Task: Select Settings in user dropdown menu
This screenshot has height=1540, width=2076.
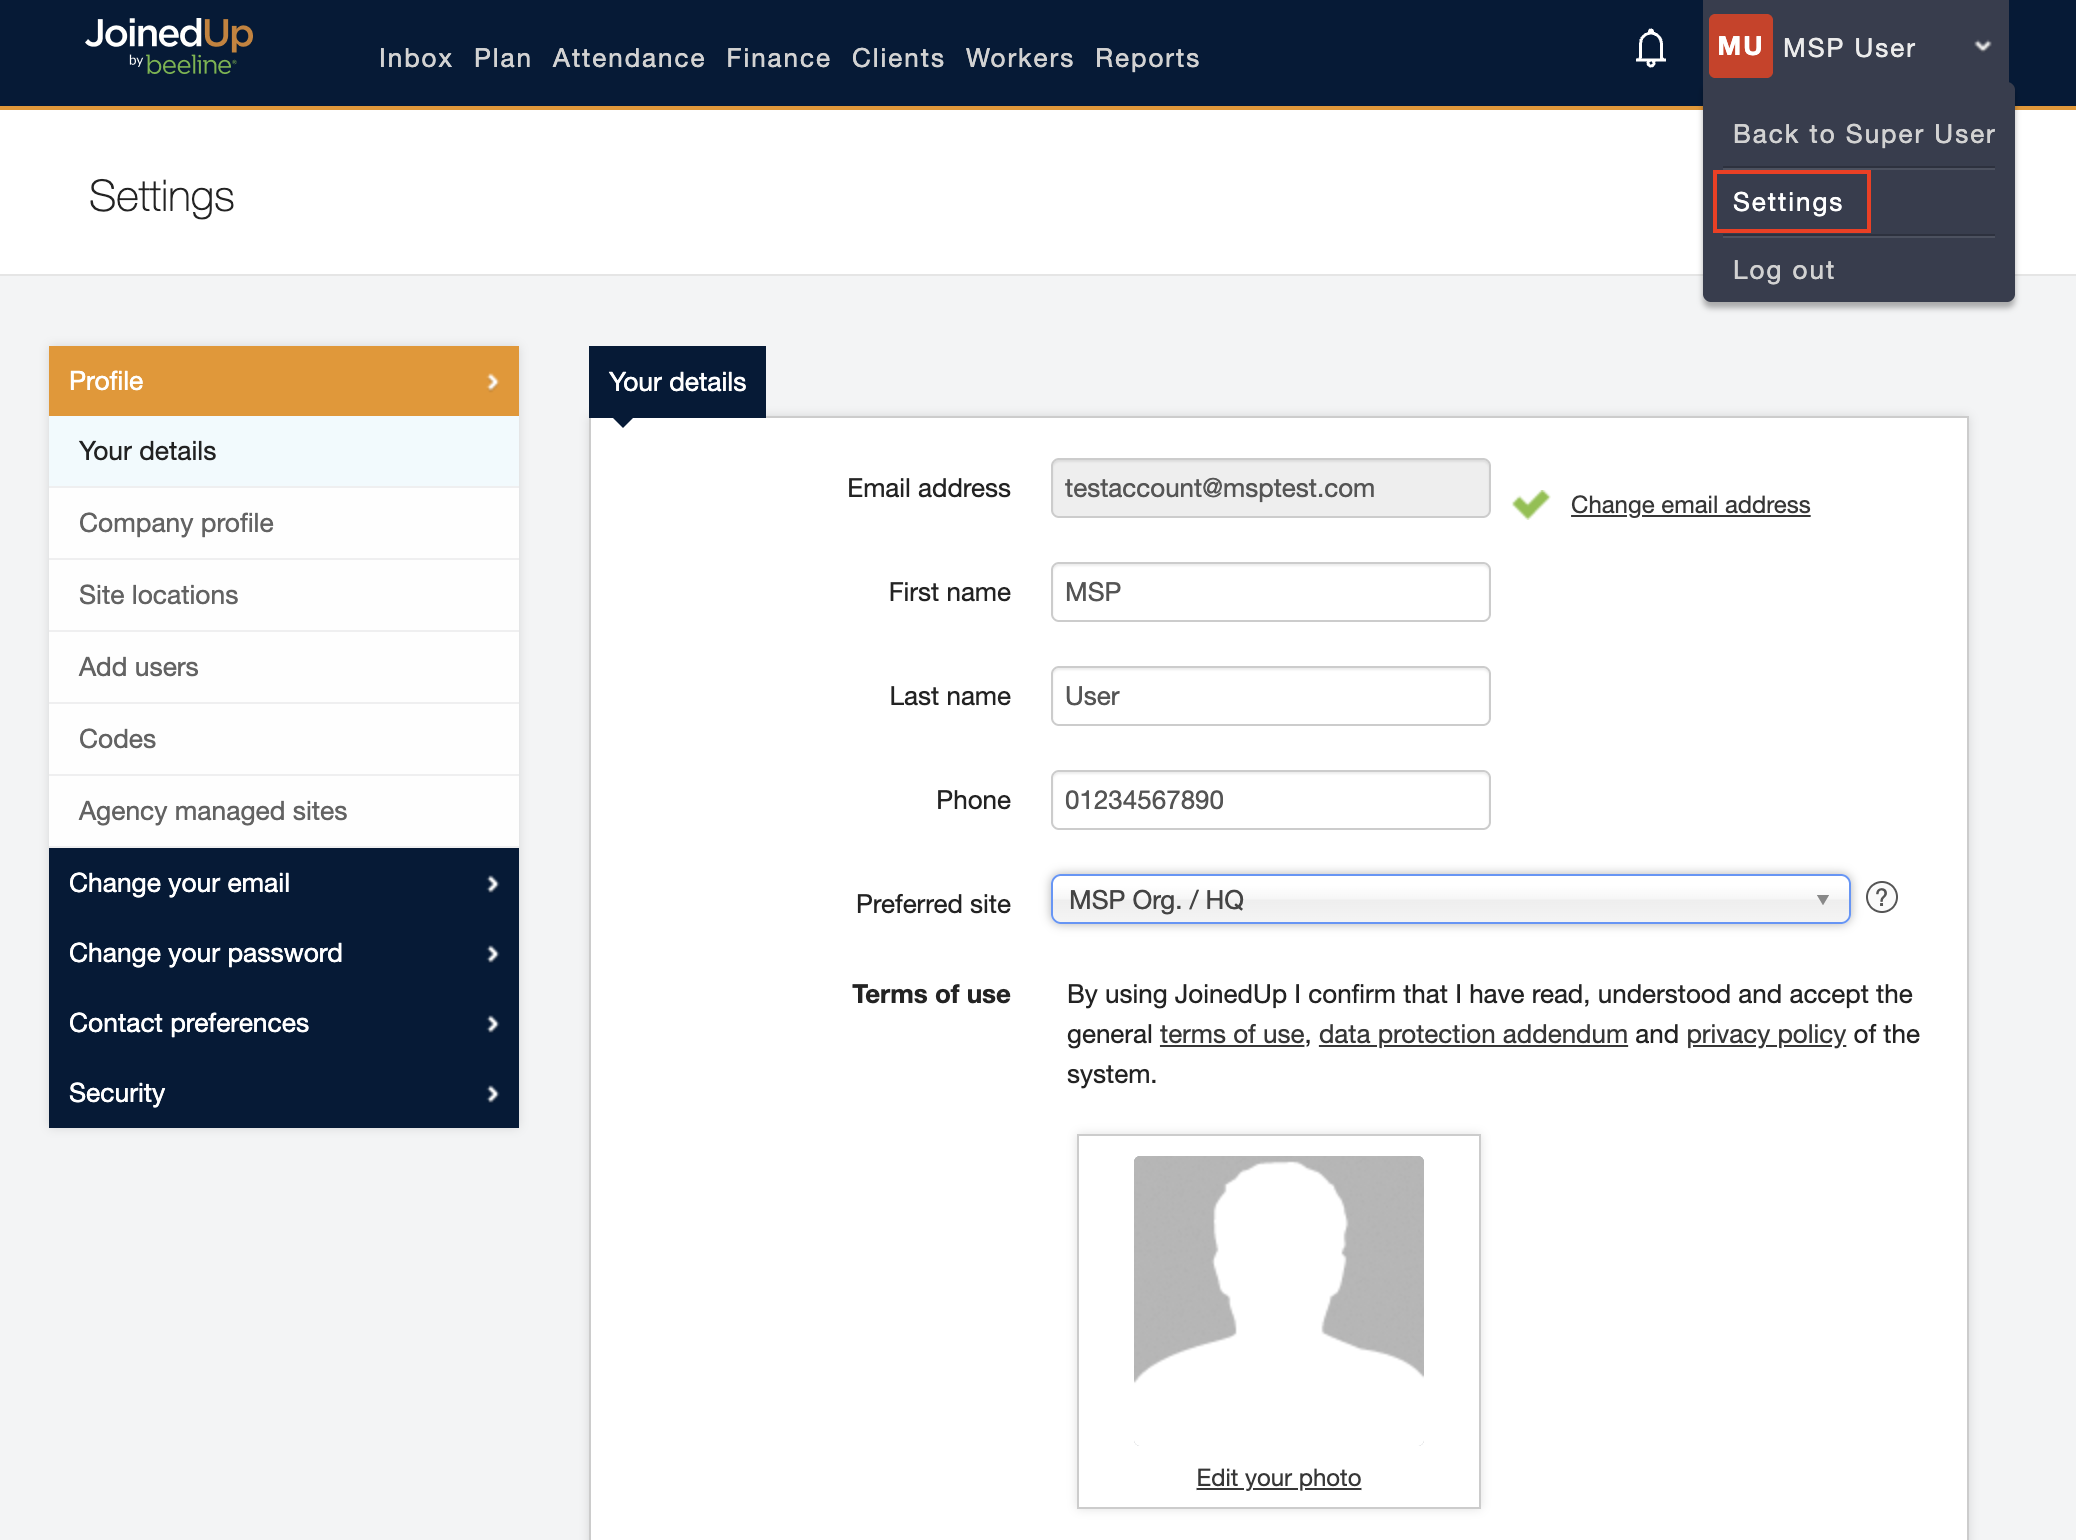Action: click(1787, 202)
